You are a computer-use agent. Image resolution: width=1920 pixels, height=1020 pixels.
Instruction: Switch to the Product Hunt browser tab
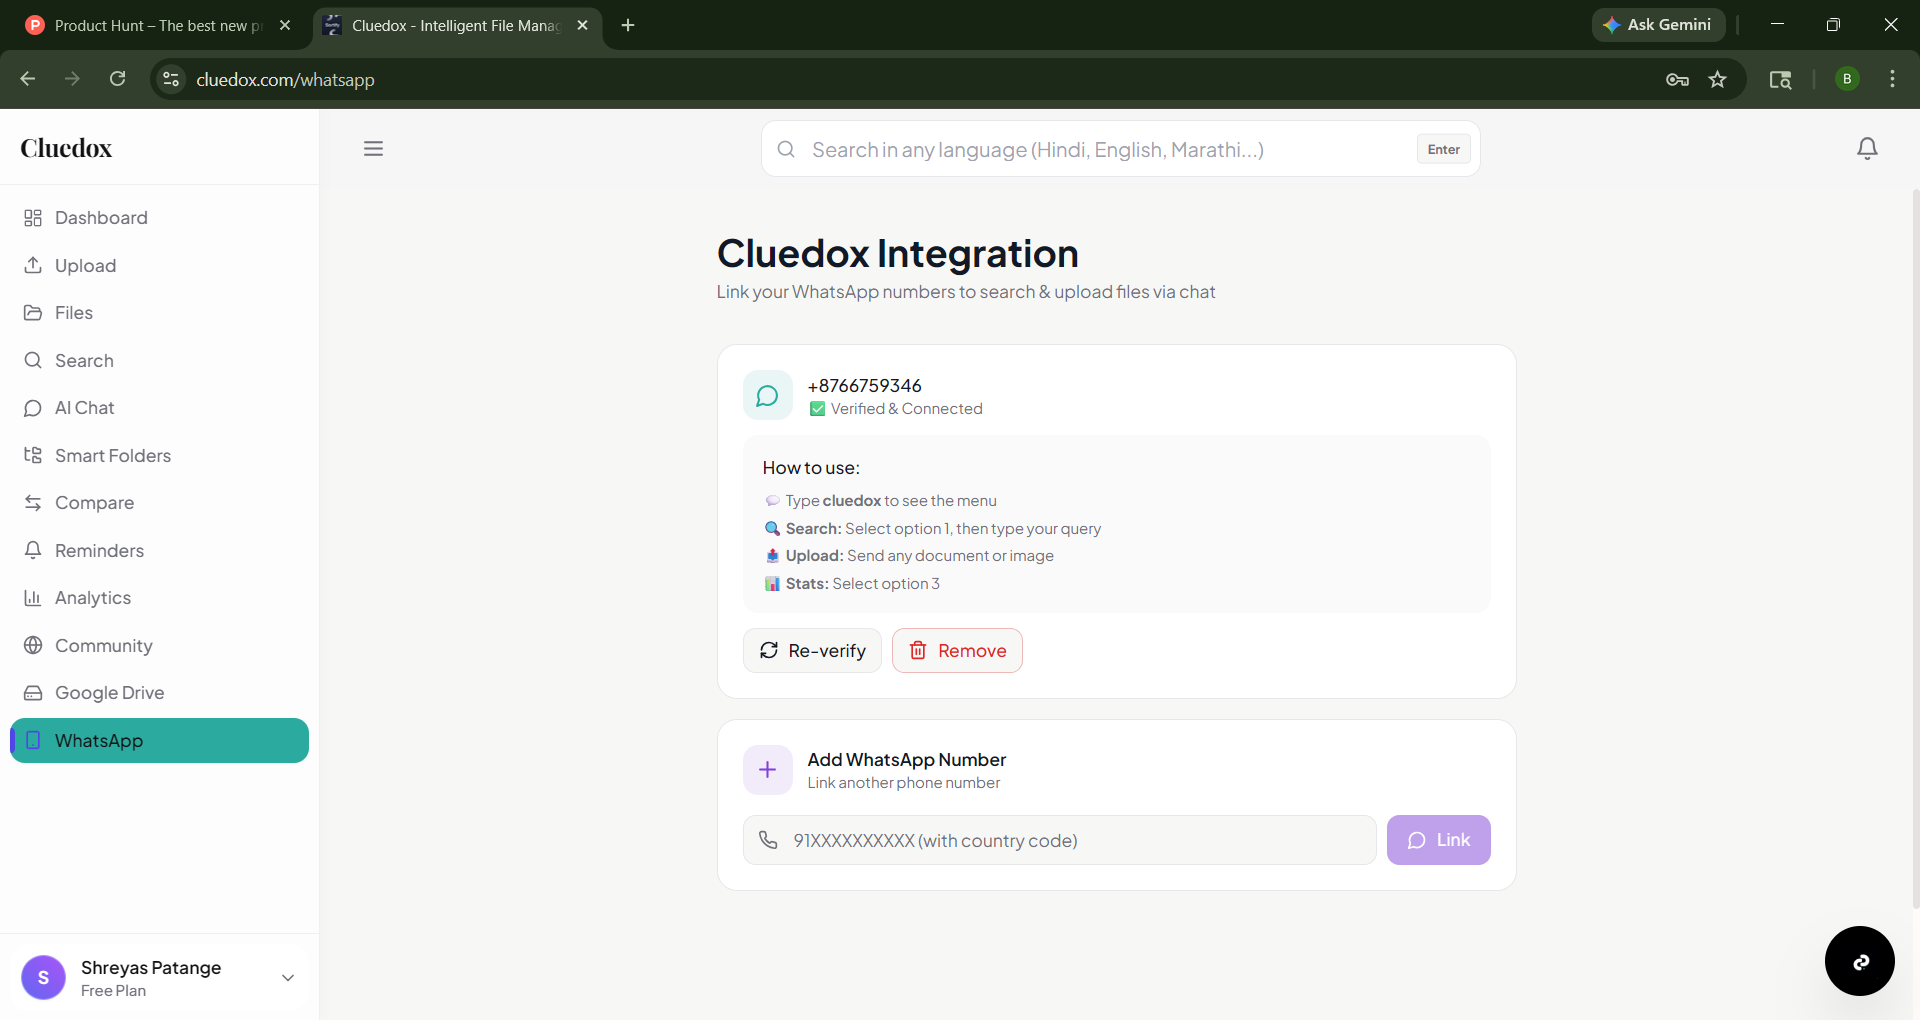tap(159, 25)
